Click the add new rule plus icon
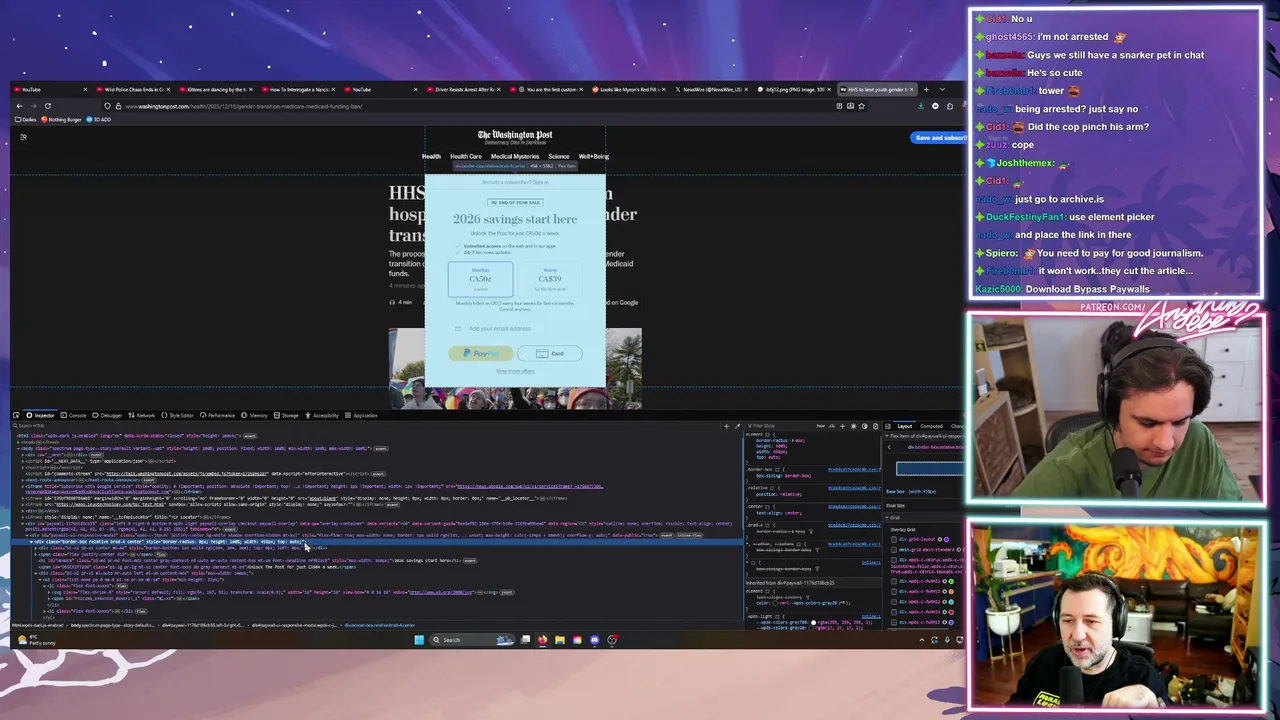Screen dimensions: 1280x720 [x=842, y=426]
